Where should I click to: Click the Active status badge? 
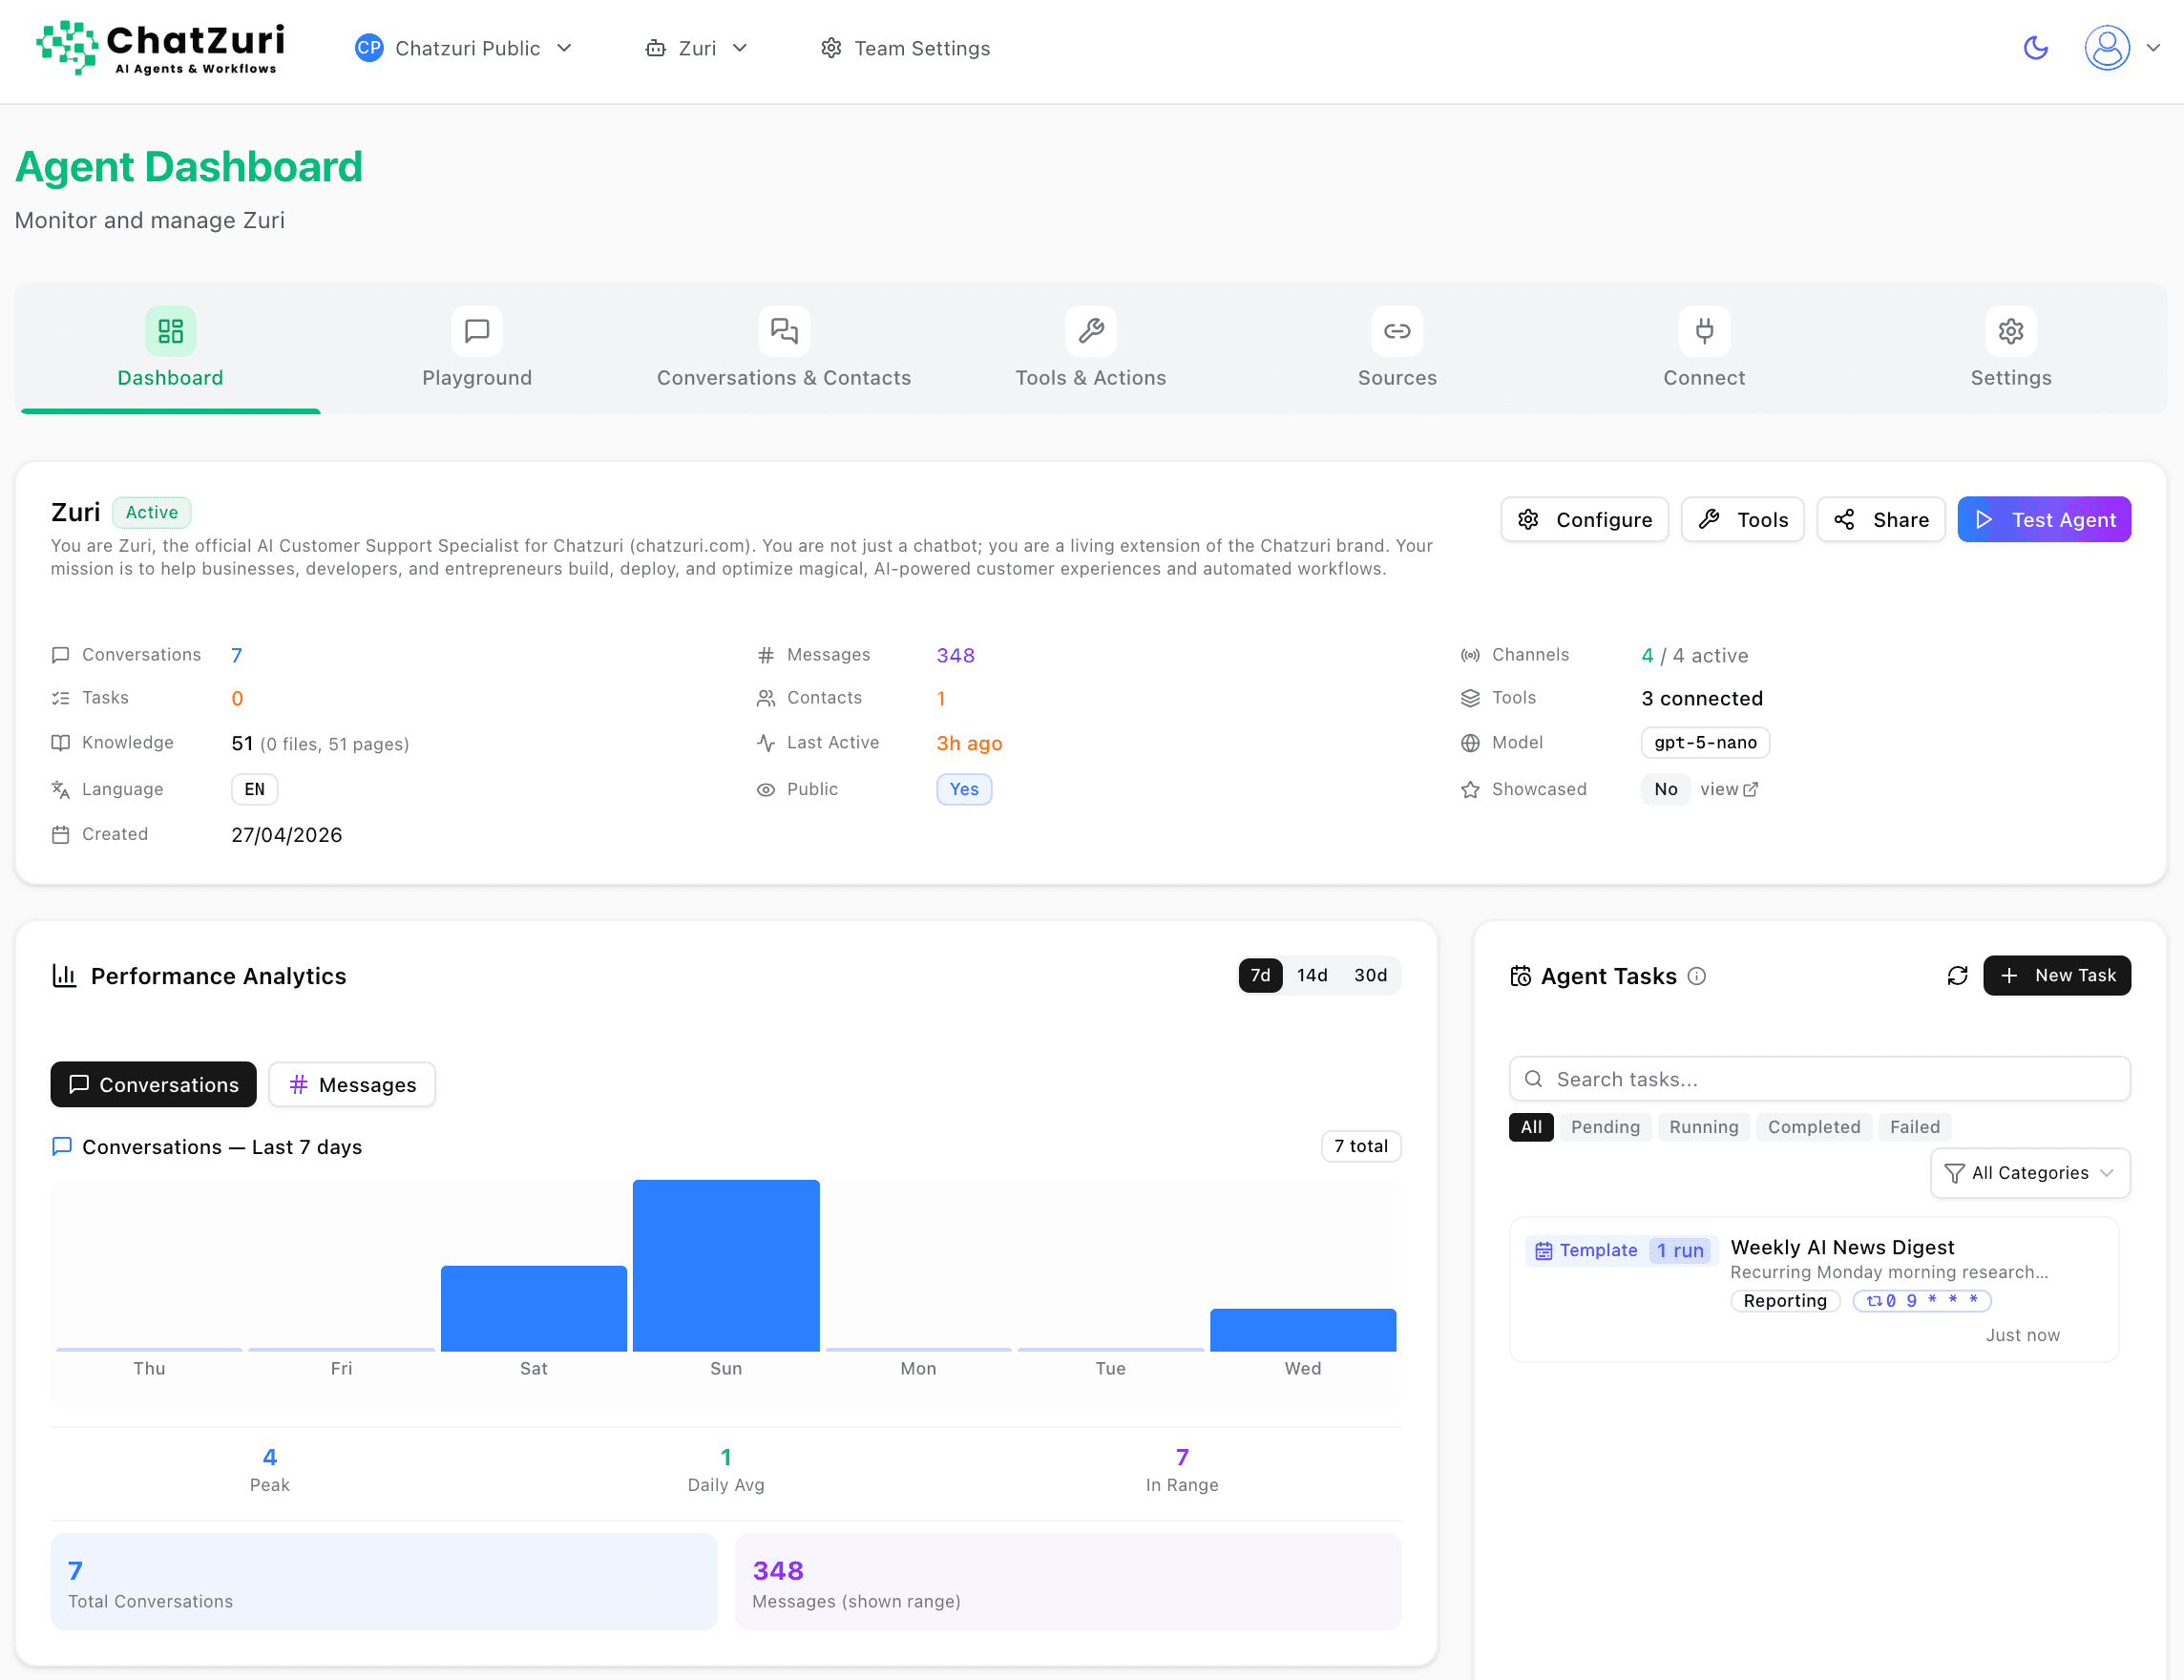tap(151, 512)
